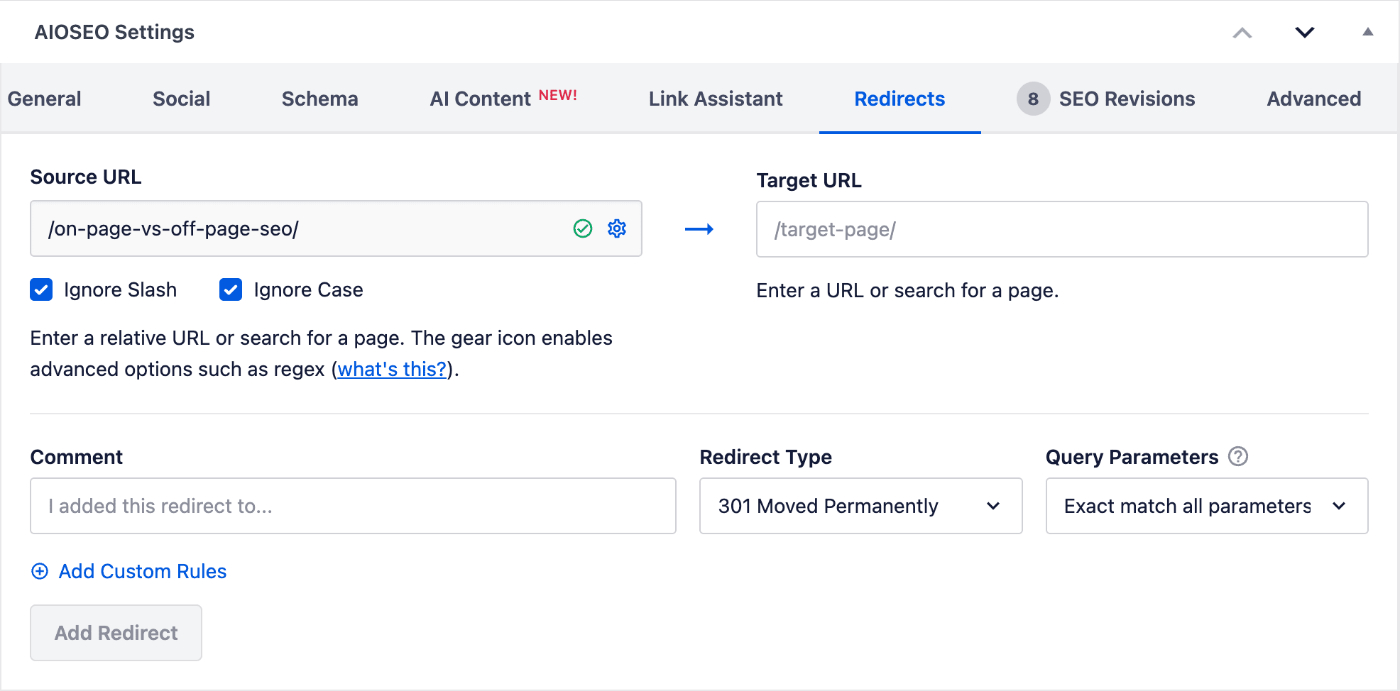Viewport: 1400px width, 691px height.
Task: Click into the Target URL field
Action: pos(1062,230)
